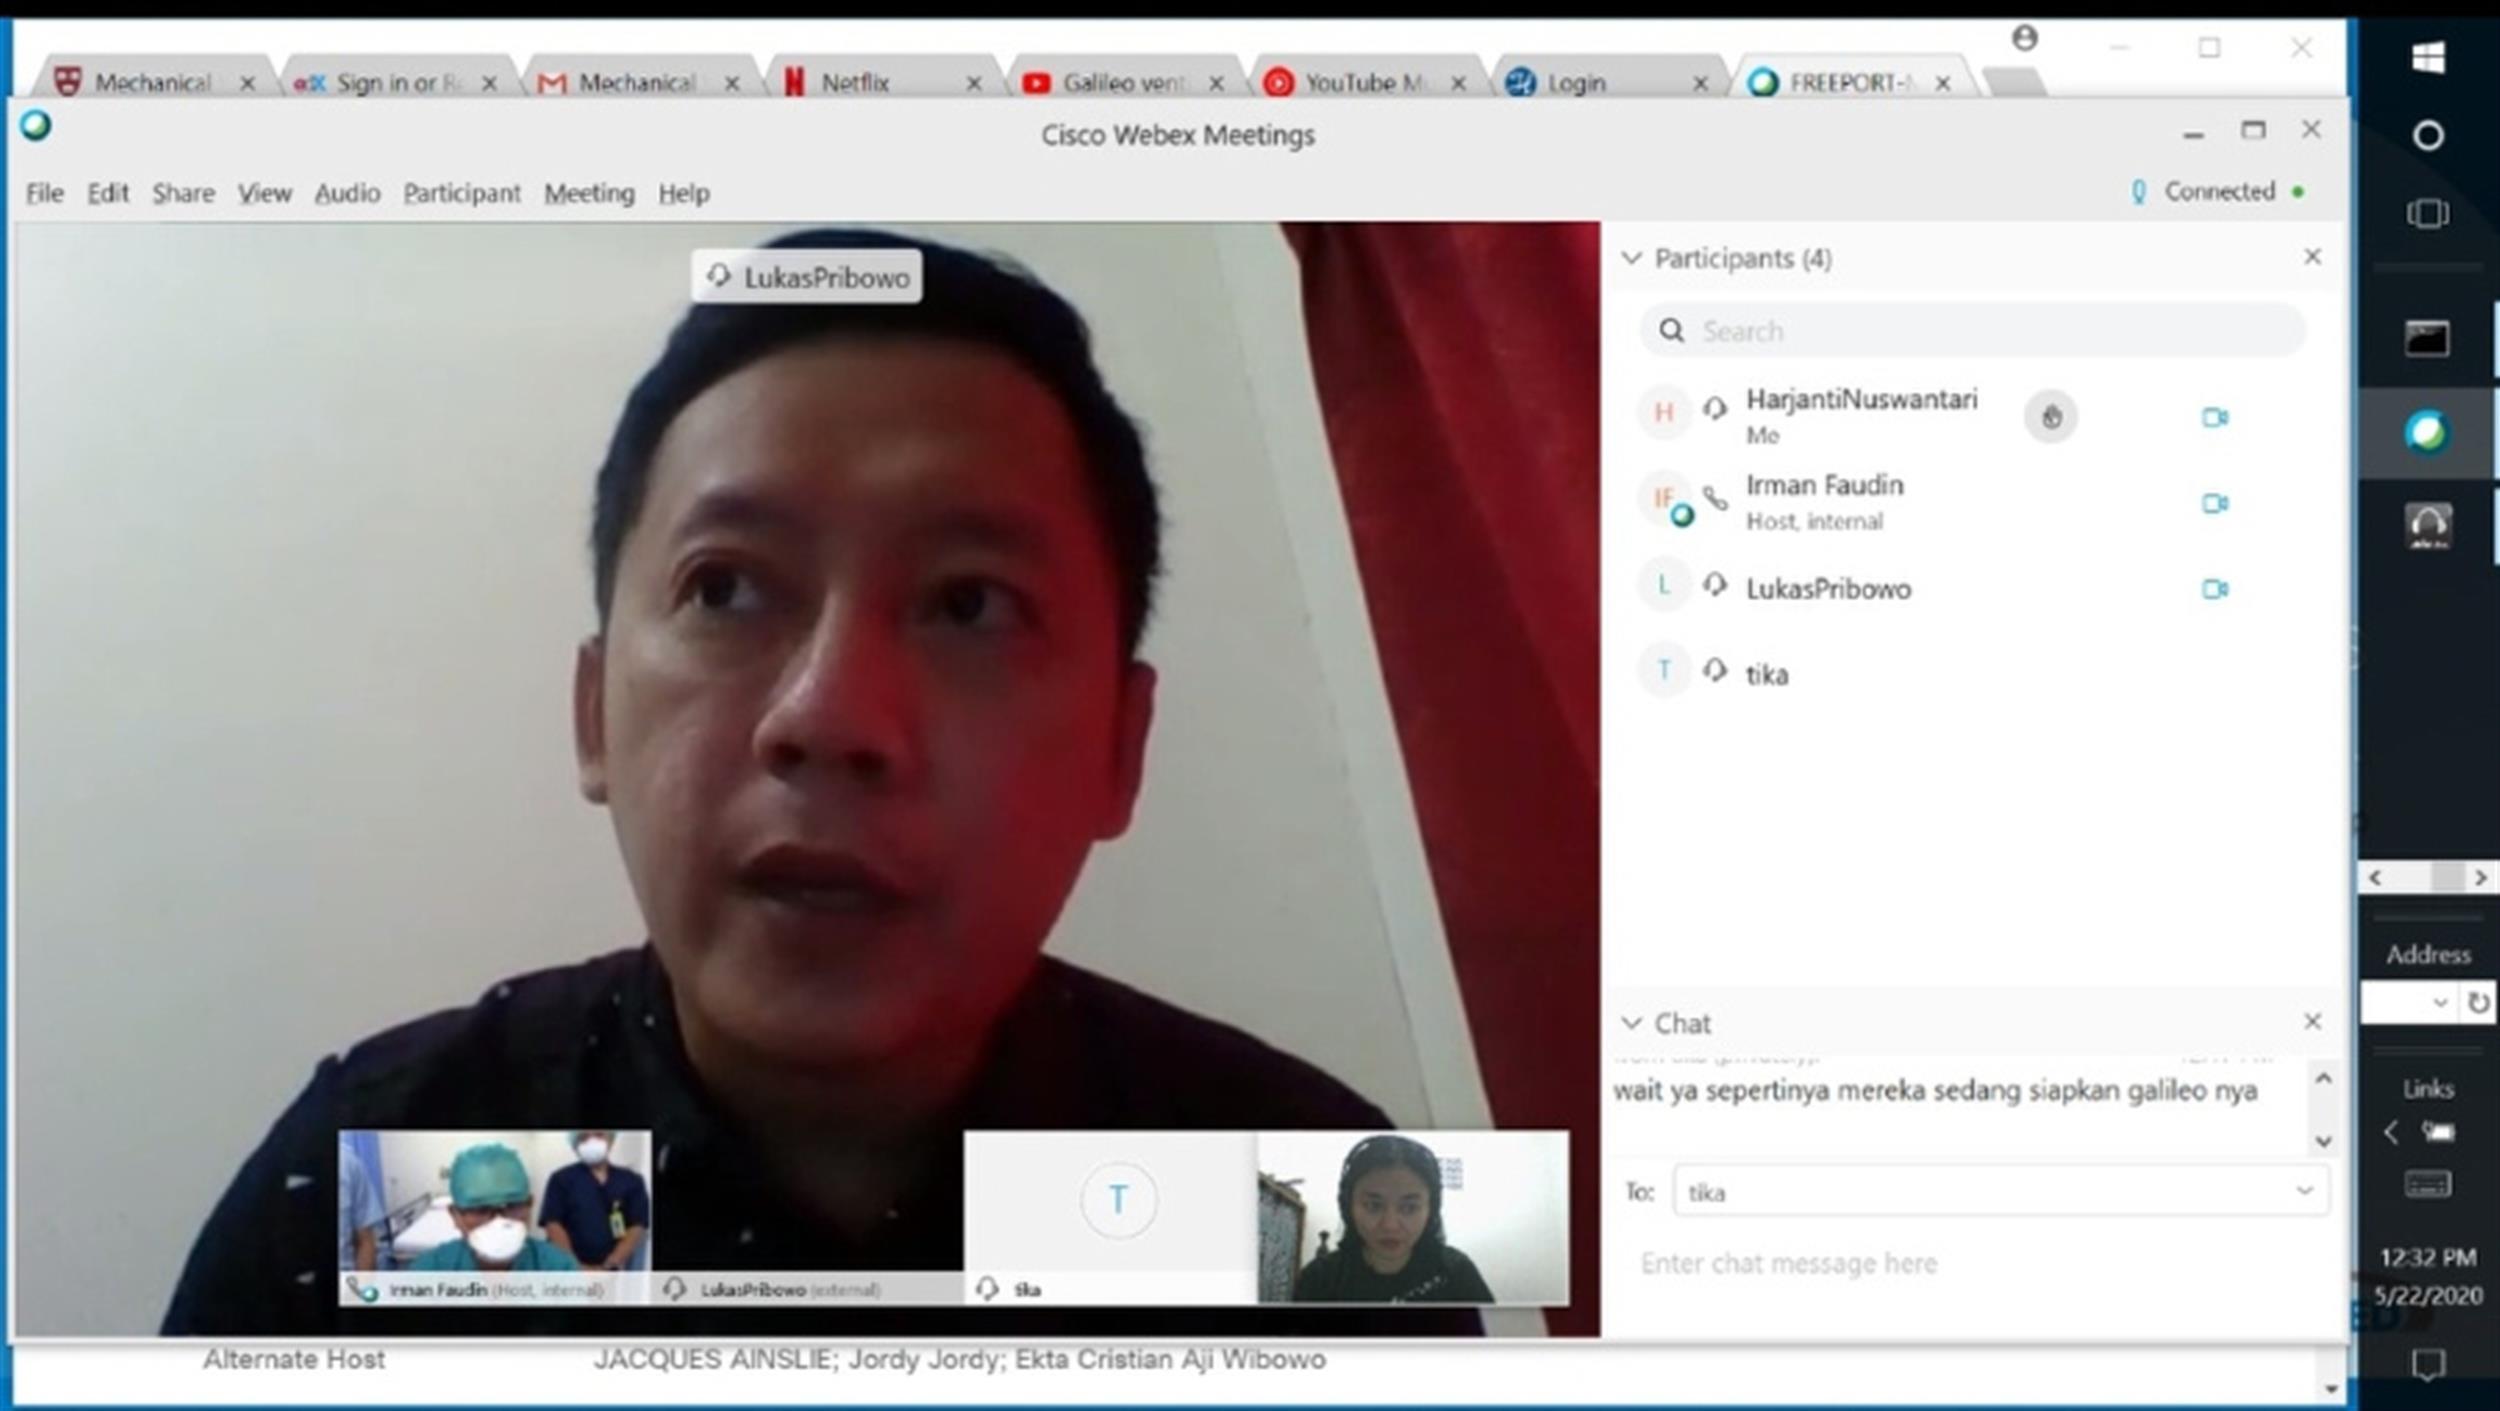2500x1411 pixels.
Task: Click the video camera icon beside HarjantiNuswantari
Action: [x=2215, y=417]
